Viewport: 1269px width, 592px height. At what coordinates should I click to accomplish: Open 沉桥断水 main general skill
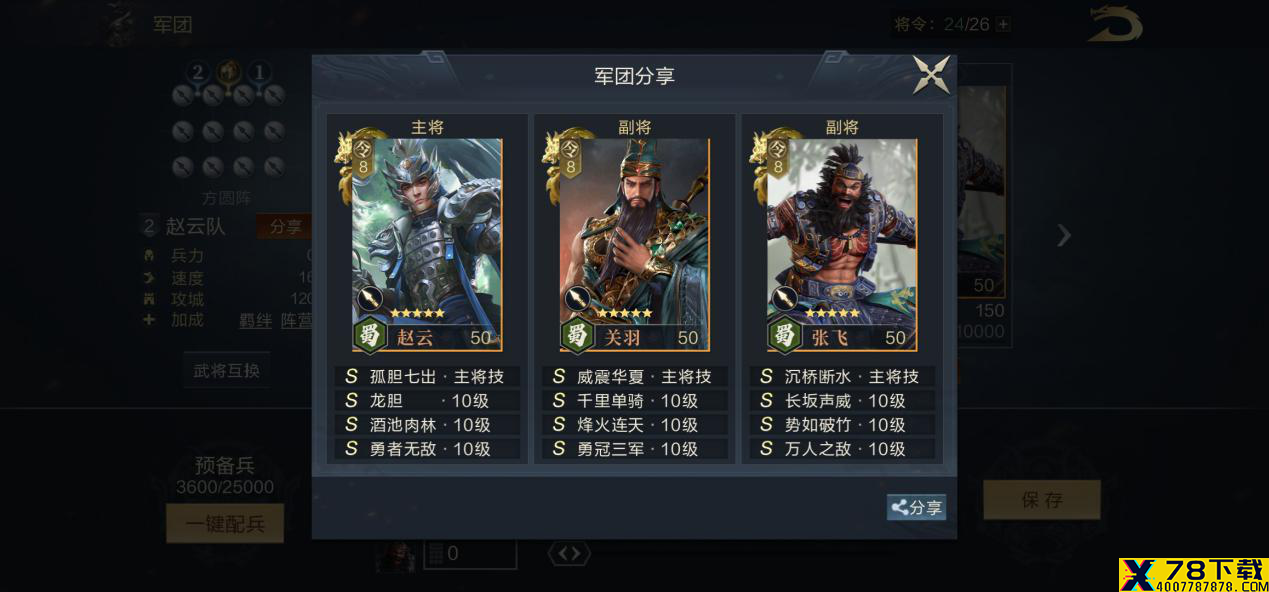pyautogui.click(x=842, y=377)
